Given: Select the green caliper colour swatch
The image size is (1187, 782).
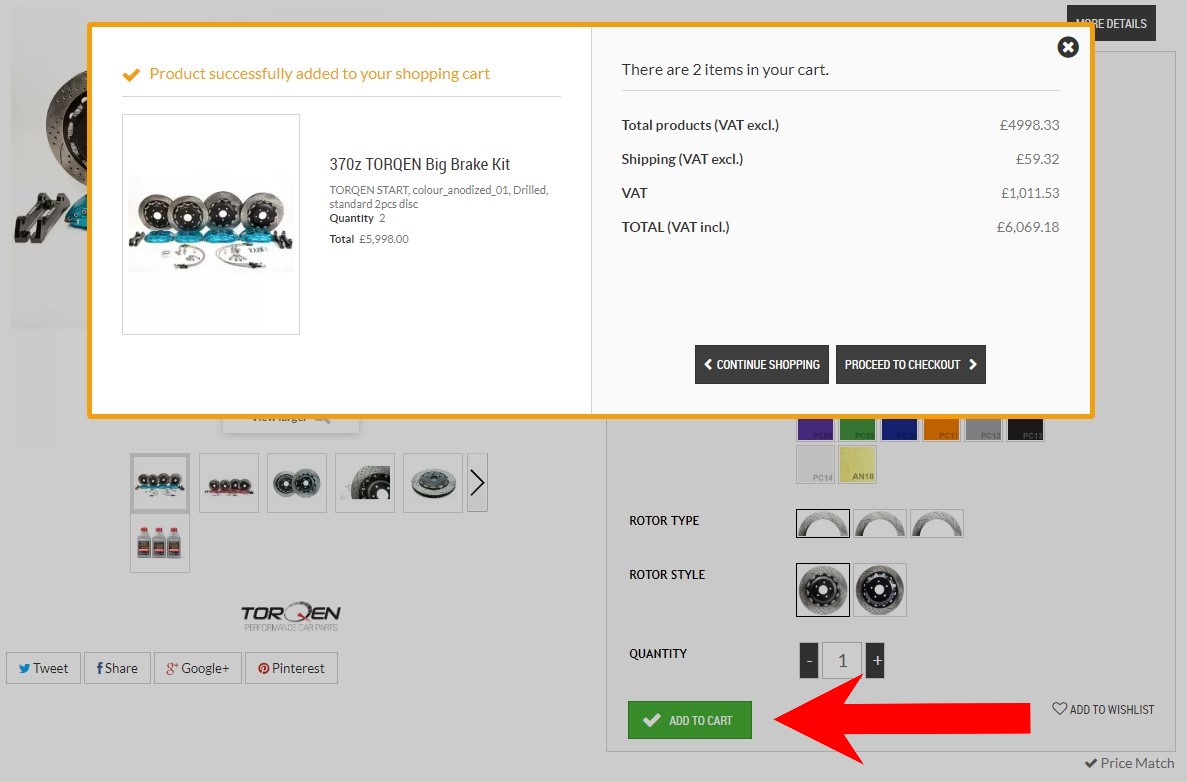Looking at the screenshot, I should [857, 429].
